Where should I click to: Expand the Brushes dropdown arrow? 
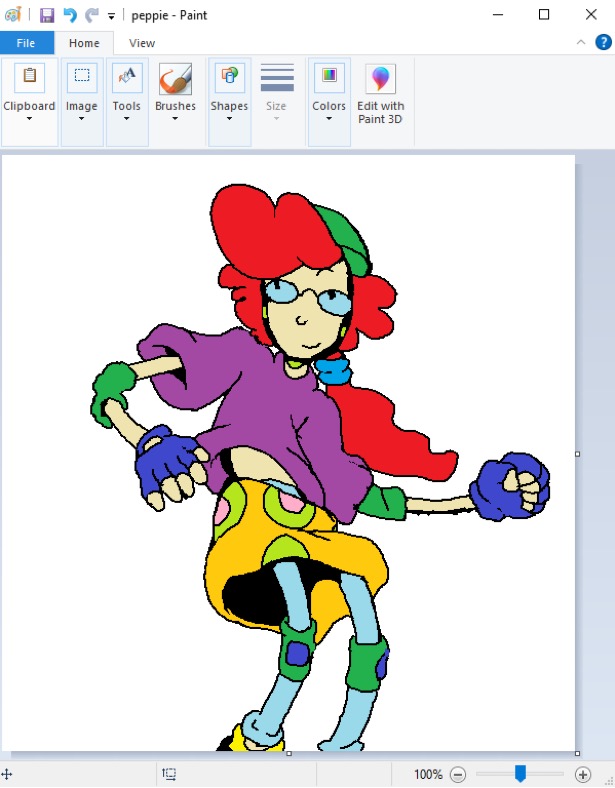tap(175, 119)
